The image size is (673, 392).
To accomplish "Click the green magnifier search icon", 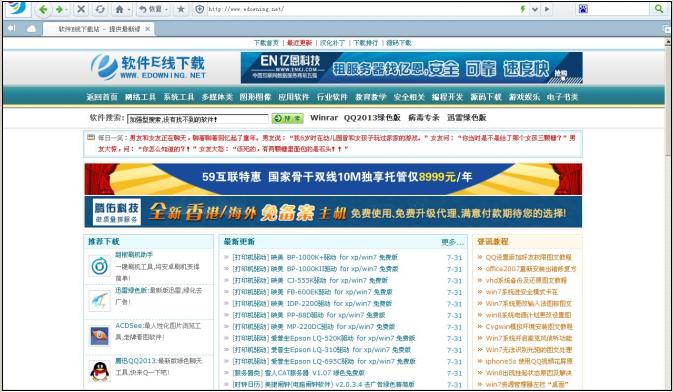I will point(659,9).
